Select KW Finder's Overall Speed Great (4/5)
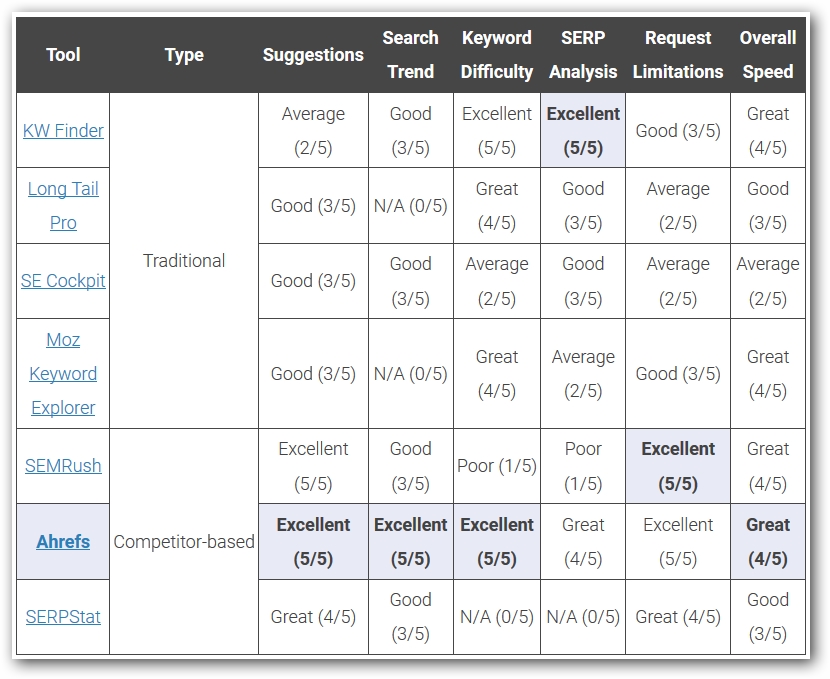830x679 pixels. (768, 130)
